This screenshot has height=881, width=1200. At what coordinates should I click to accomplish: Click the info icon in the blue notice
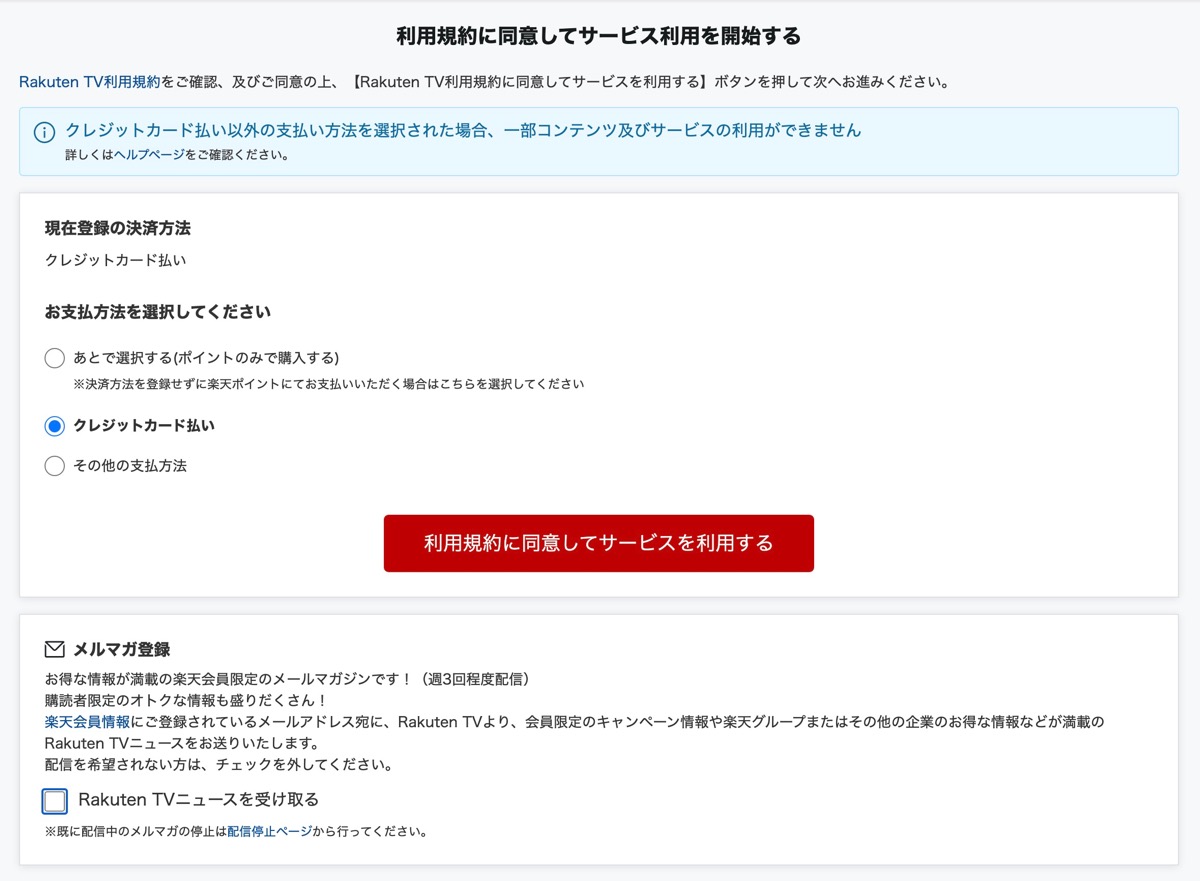45,133
